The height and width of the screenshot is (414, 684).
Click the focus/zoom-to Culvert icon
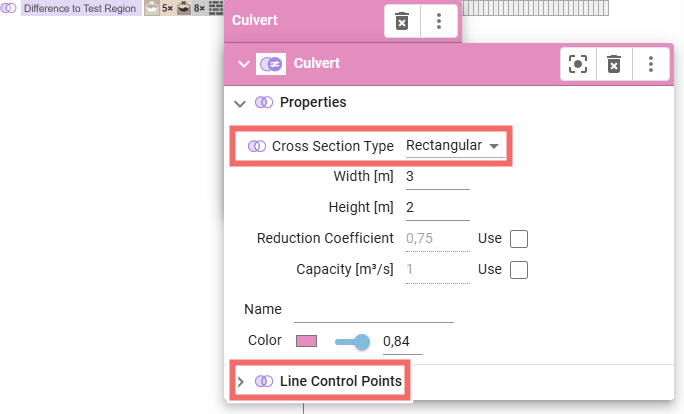point(578,64)
